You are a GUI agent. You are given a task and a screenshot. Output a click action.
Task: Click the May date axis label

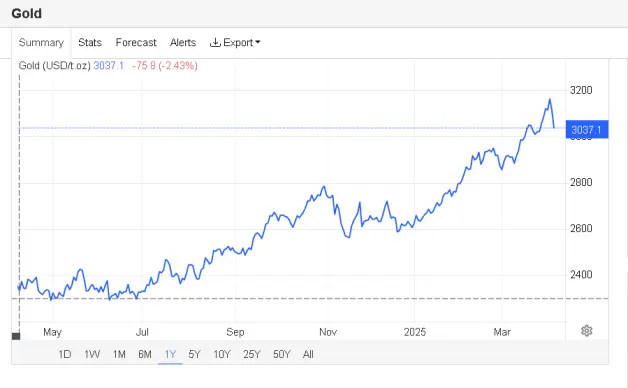click(52, 332)
